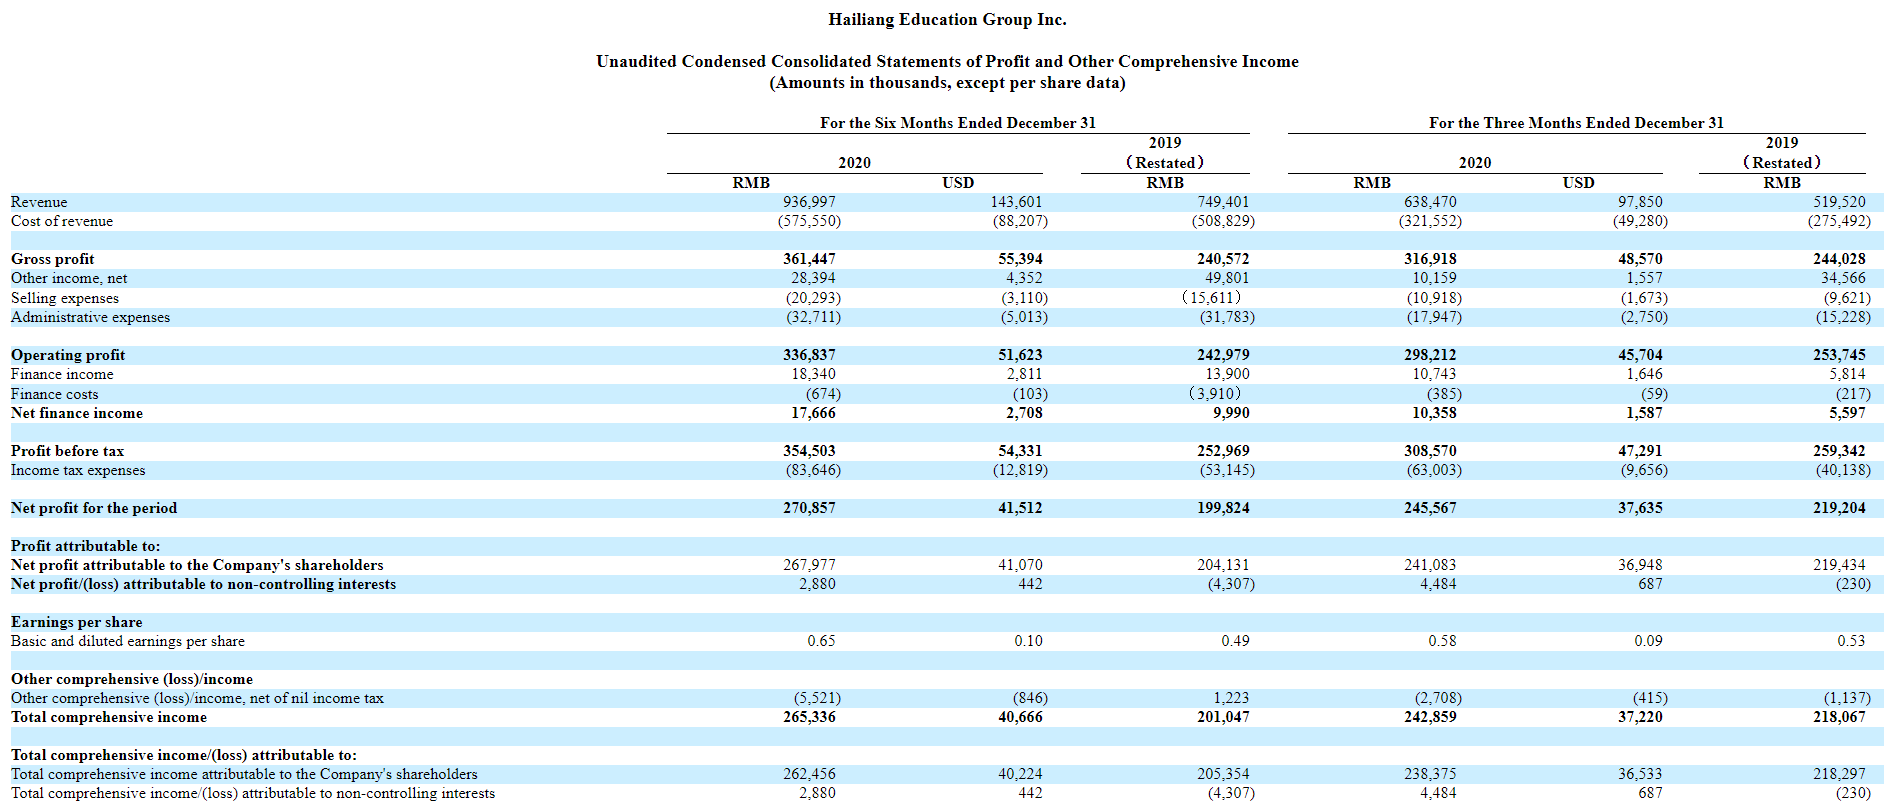
Task: Click revenue value 638,470
Action: (x=1430, y=202)
